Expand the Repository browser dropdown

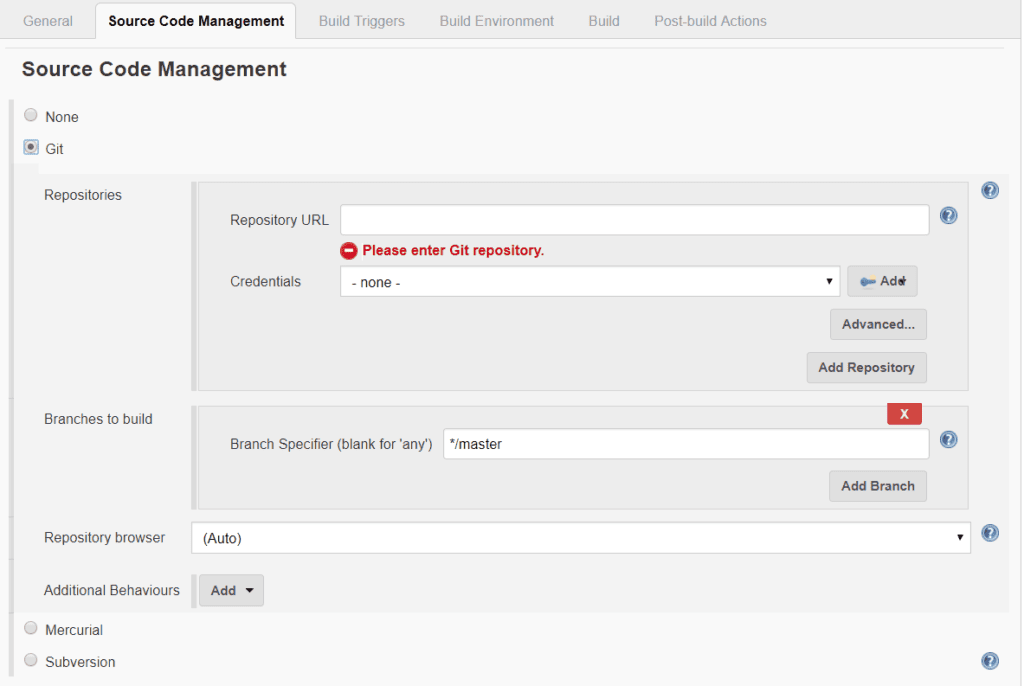point(580,538)
